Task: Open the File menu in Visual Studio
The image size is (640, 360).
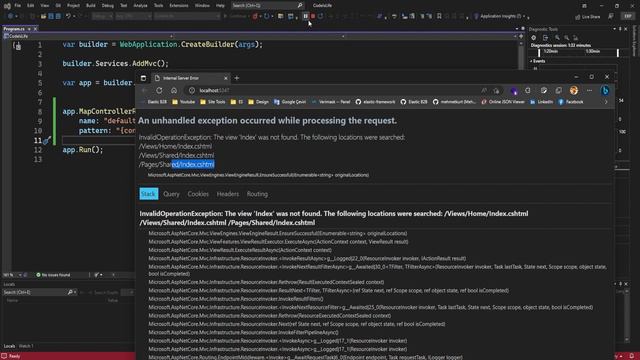Action: click(x=17, y=6)
